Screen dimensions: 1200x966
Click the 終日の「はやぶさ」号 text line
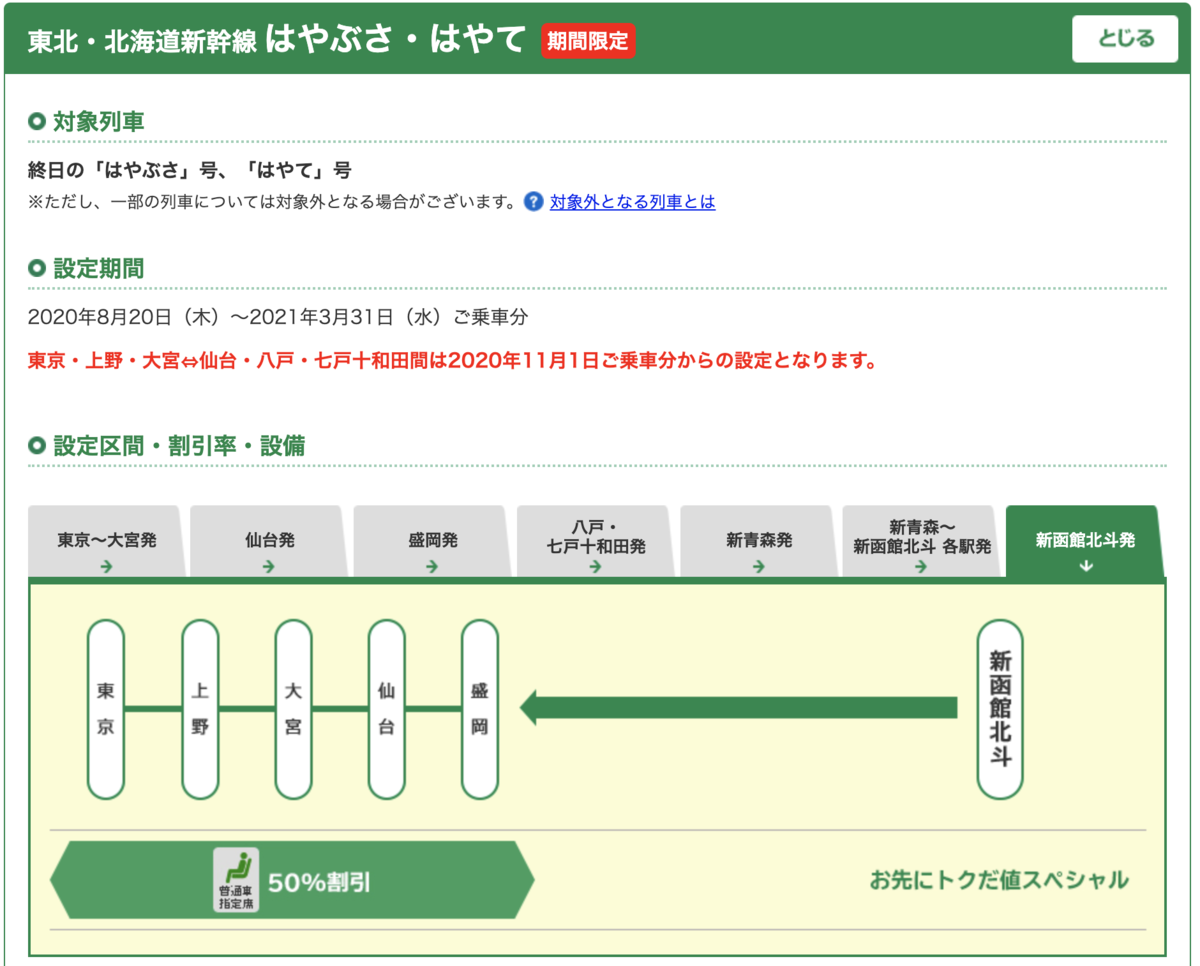pos(190,170)
